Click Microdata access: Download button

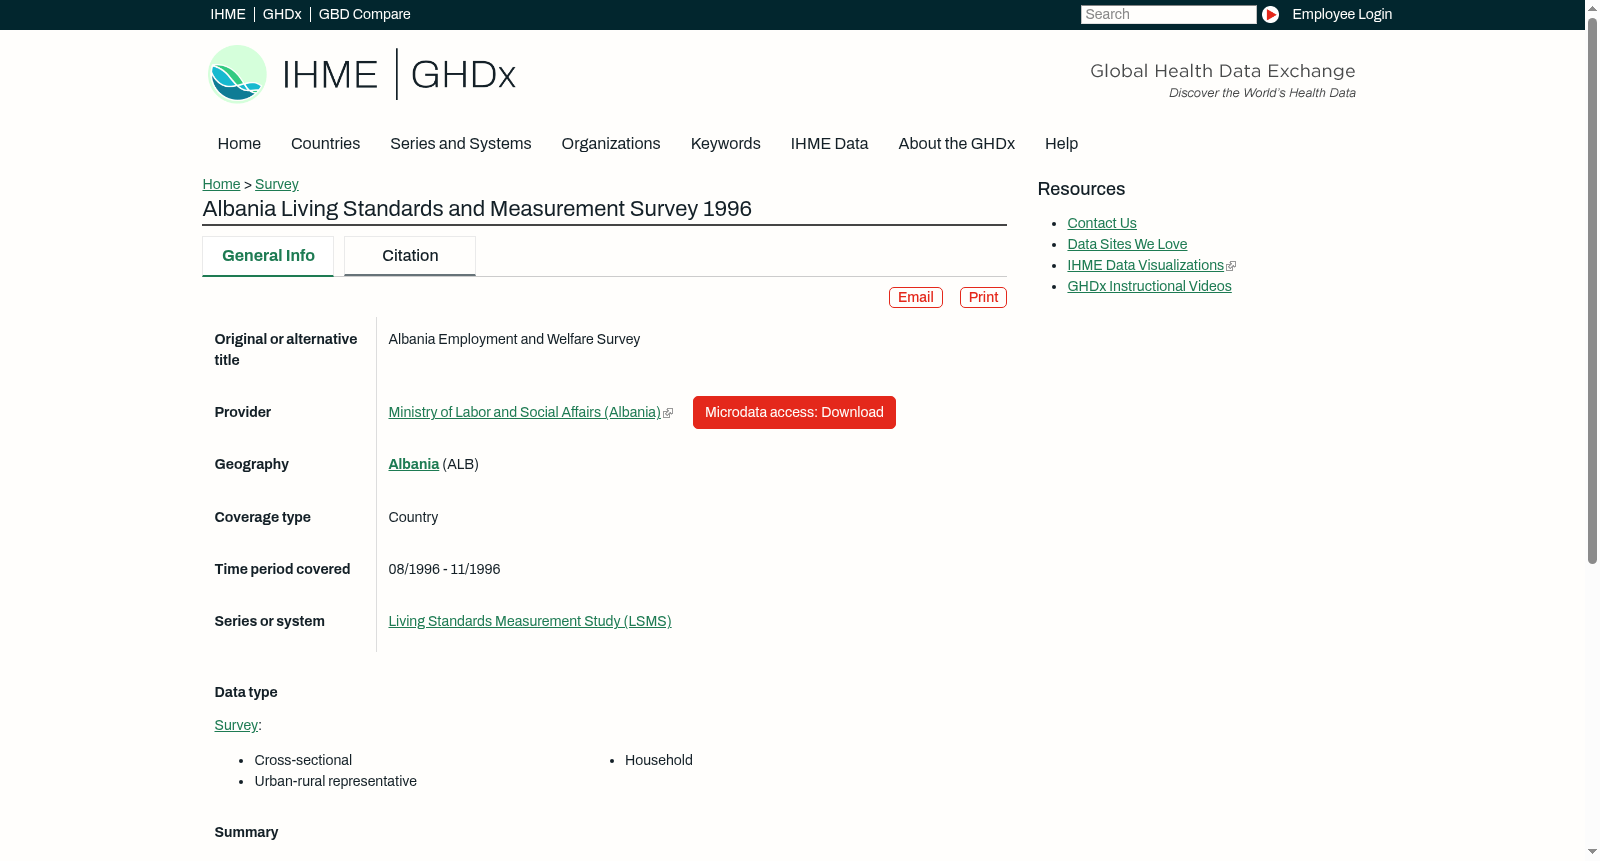point(794,412)
